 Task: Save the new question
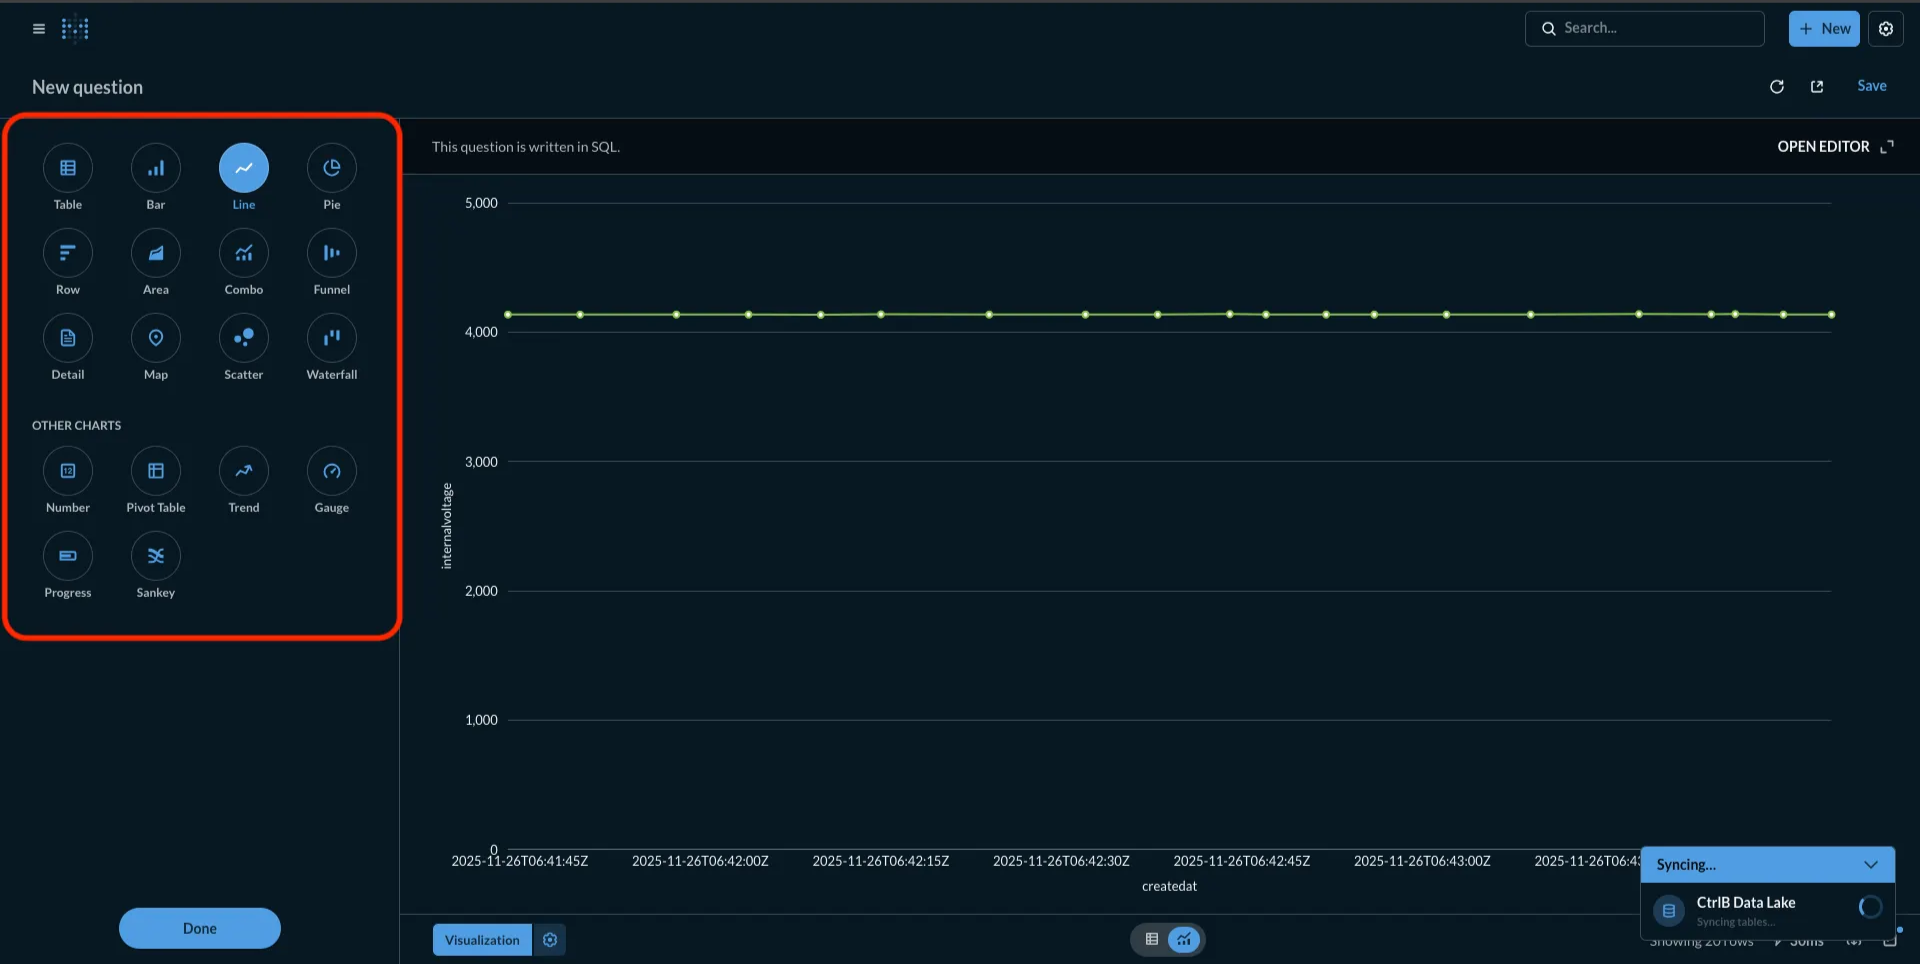point(1872,85)
